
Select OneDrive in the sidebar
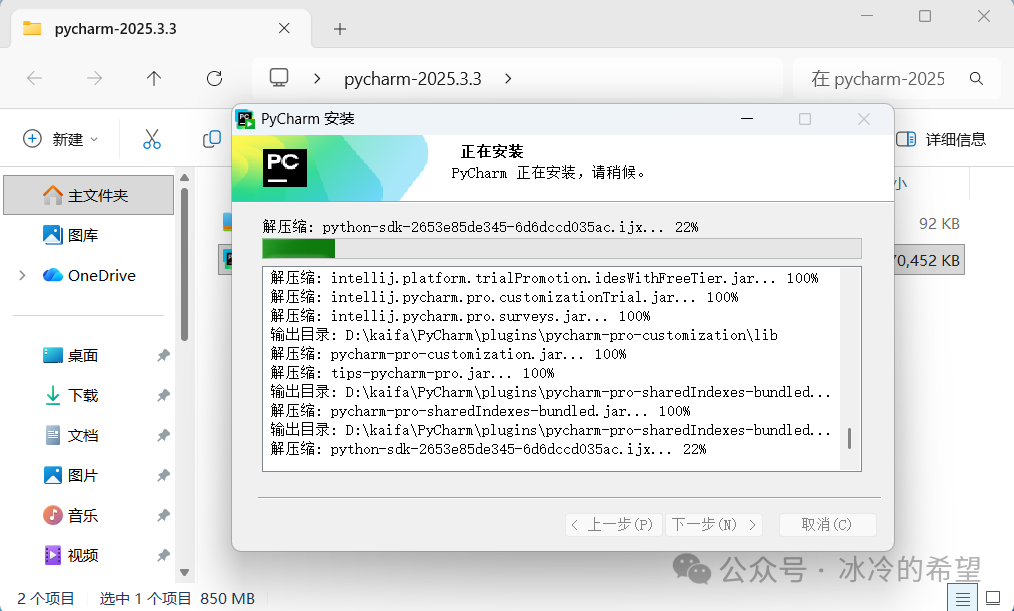[x=89, y=275]
